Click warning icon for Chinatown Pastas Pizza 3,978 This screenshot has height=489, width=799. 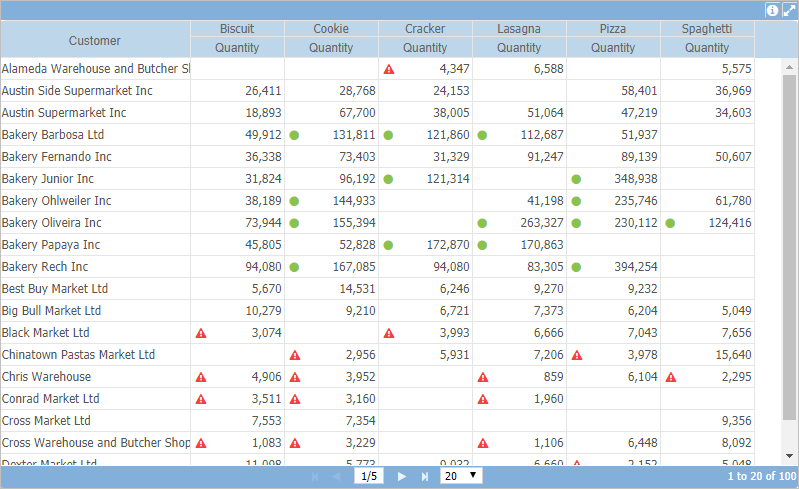click(x=577, y=356)
